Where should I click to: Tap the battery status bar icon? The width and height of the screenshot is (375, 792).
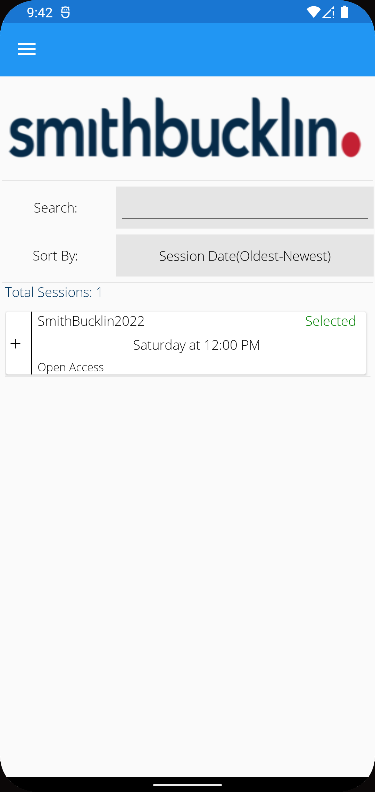click(x=345, y=13)
